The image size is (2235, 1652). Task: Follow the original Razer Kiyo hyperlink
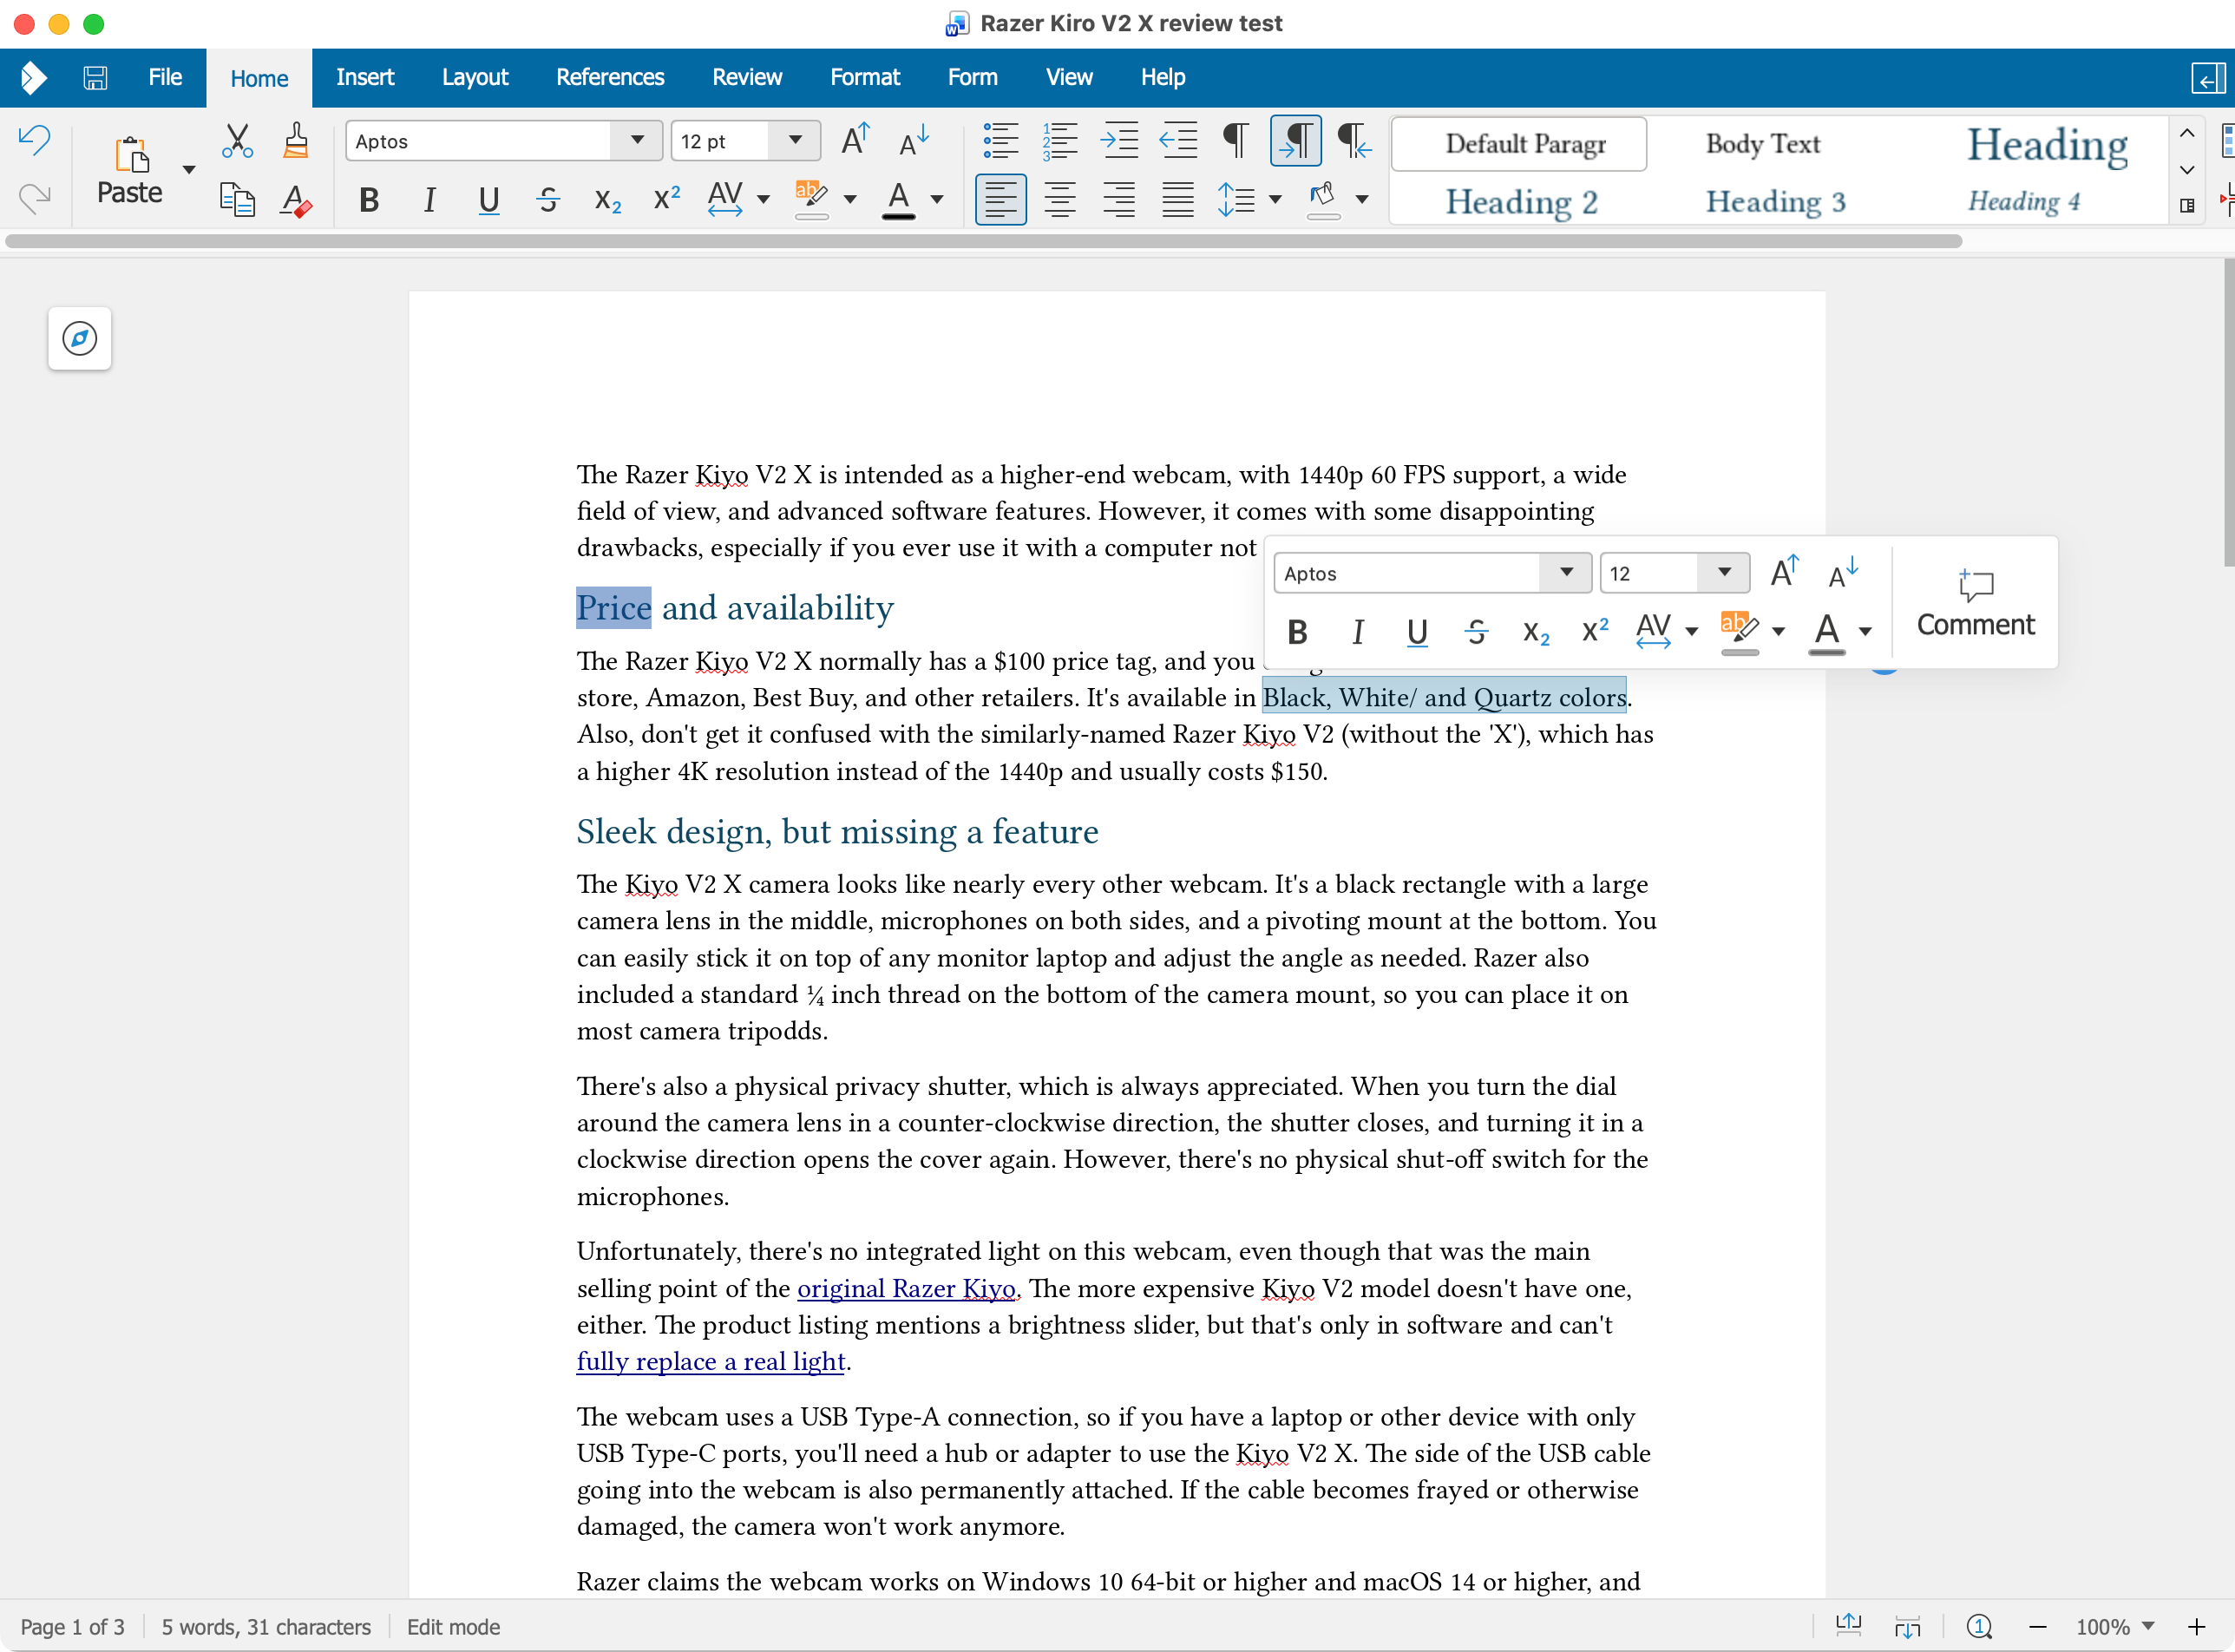point(906,1288)
